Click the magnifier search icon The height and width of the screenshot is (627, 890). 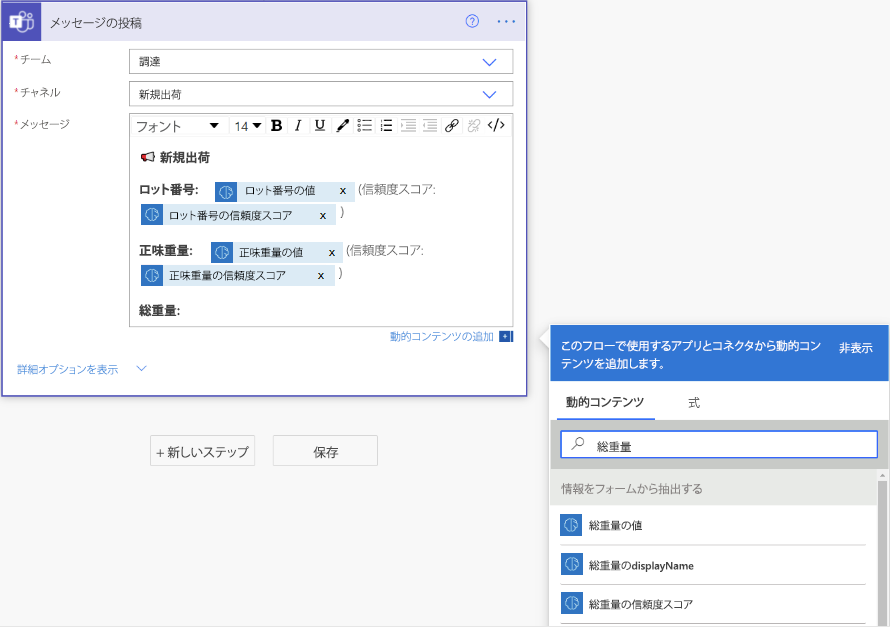(578, 444)
